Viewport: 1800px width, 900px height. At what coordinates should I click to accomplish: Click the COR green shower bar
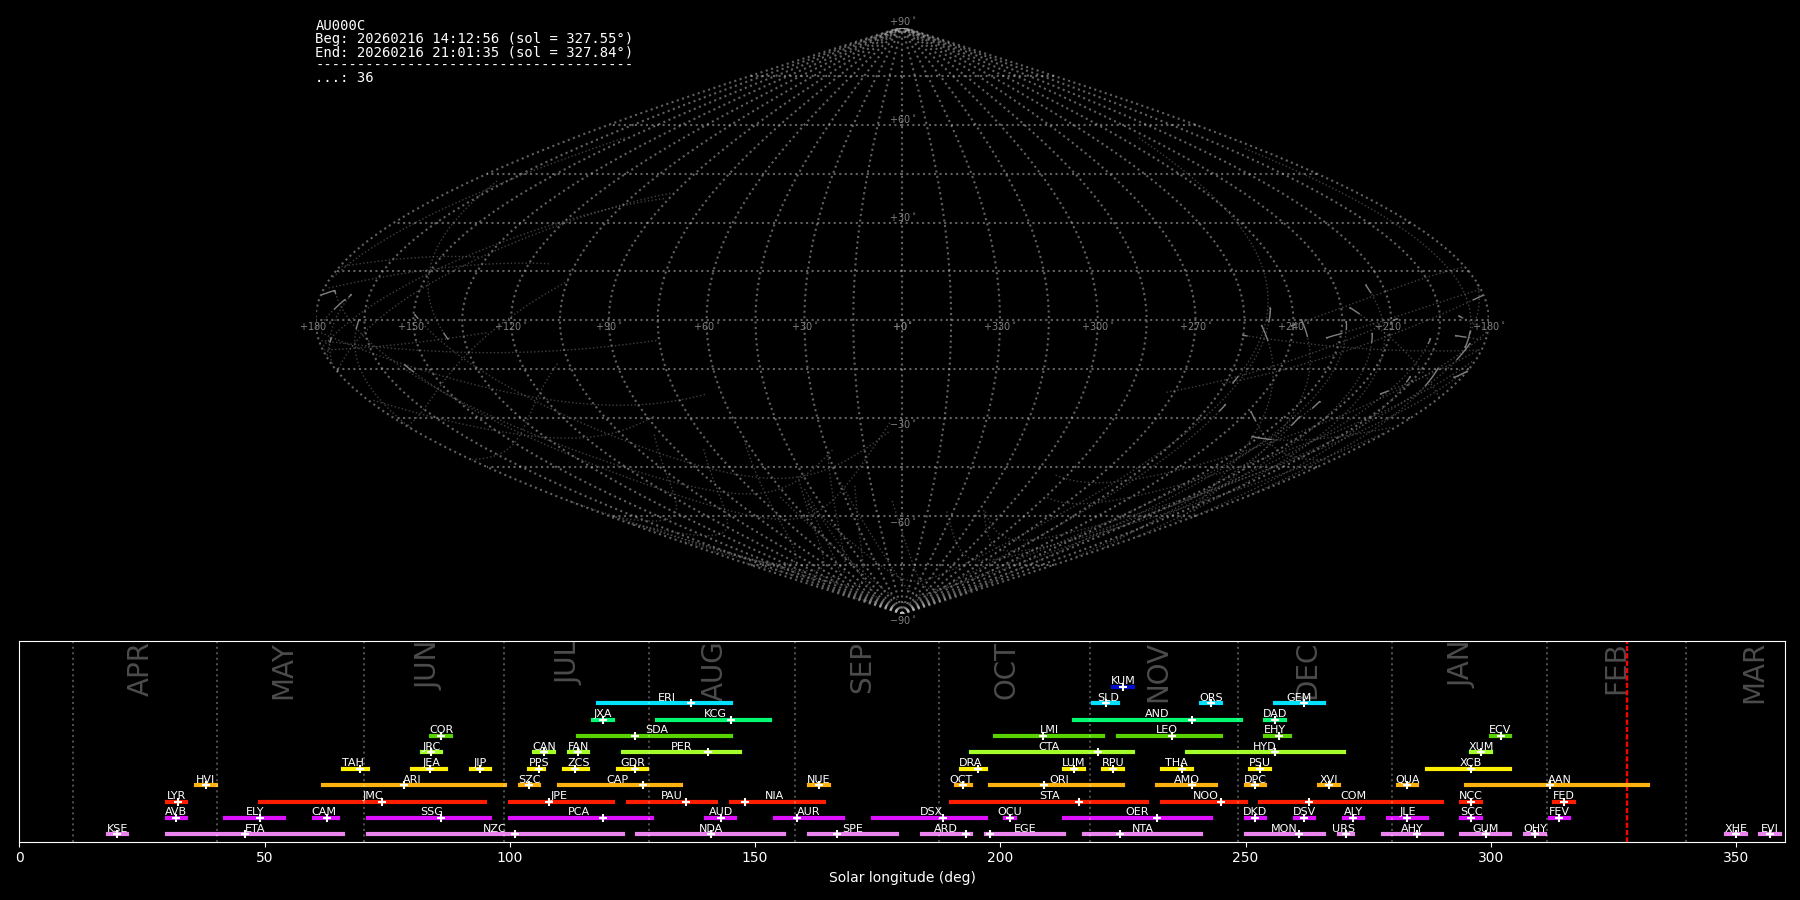(441, 736)
